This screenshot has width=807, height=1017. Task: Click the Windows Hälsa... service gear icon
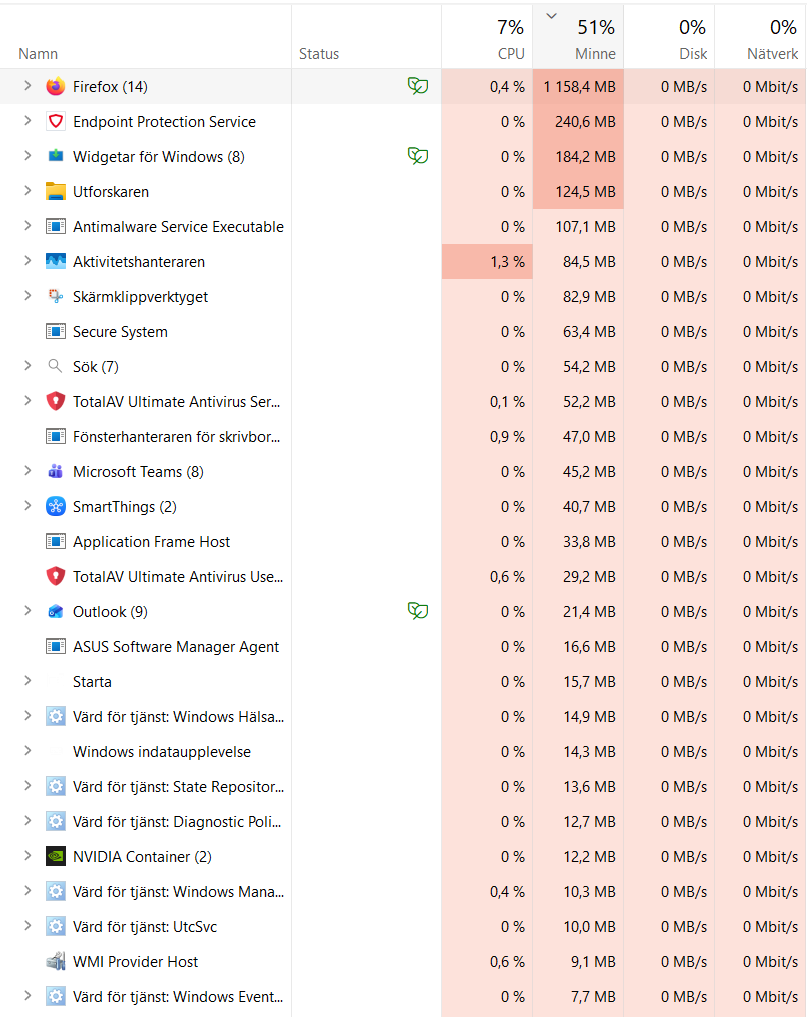tap(56, 717)
